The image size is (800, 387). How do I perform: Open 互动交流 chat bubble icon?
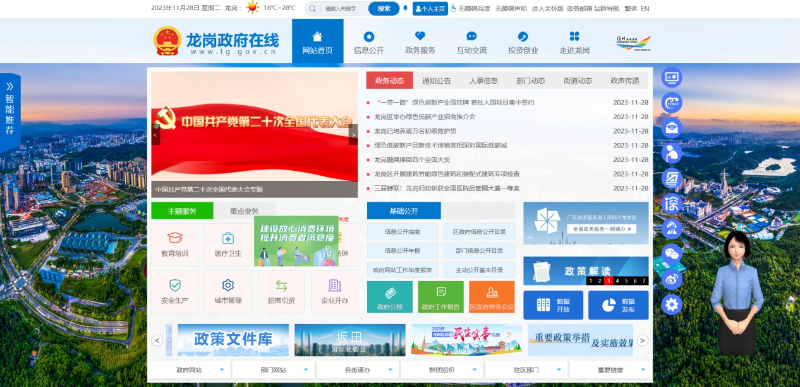click(471, 36)
